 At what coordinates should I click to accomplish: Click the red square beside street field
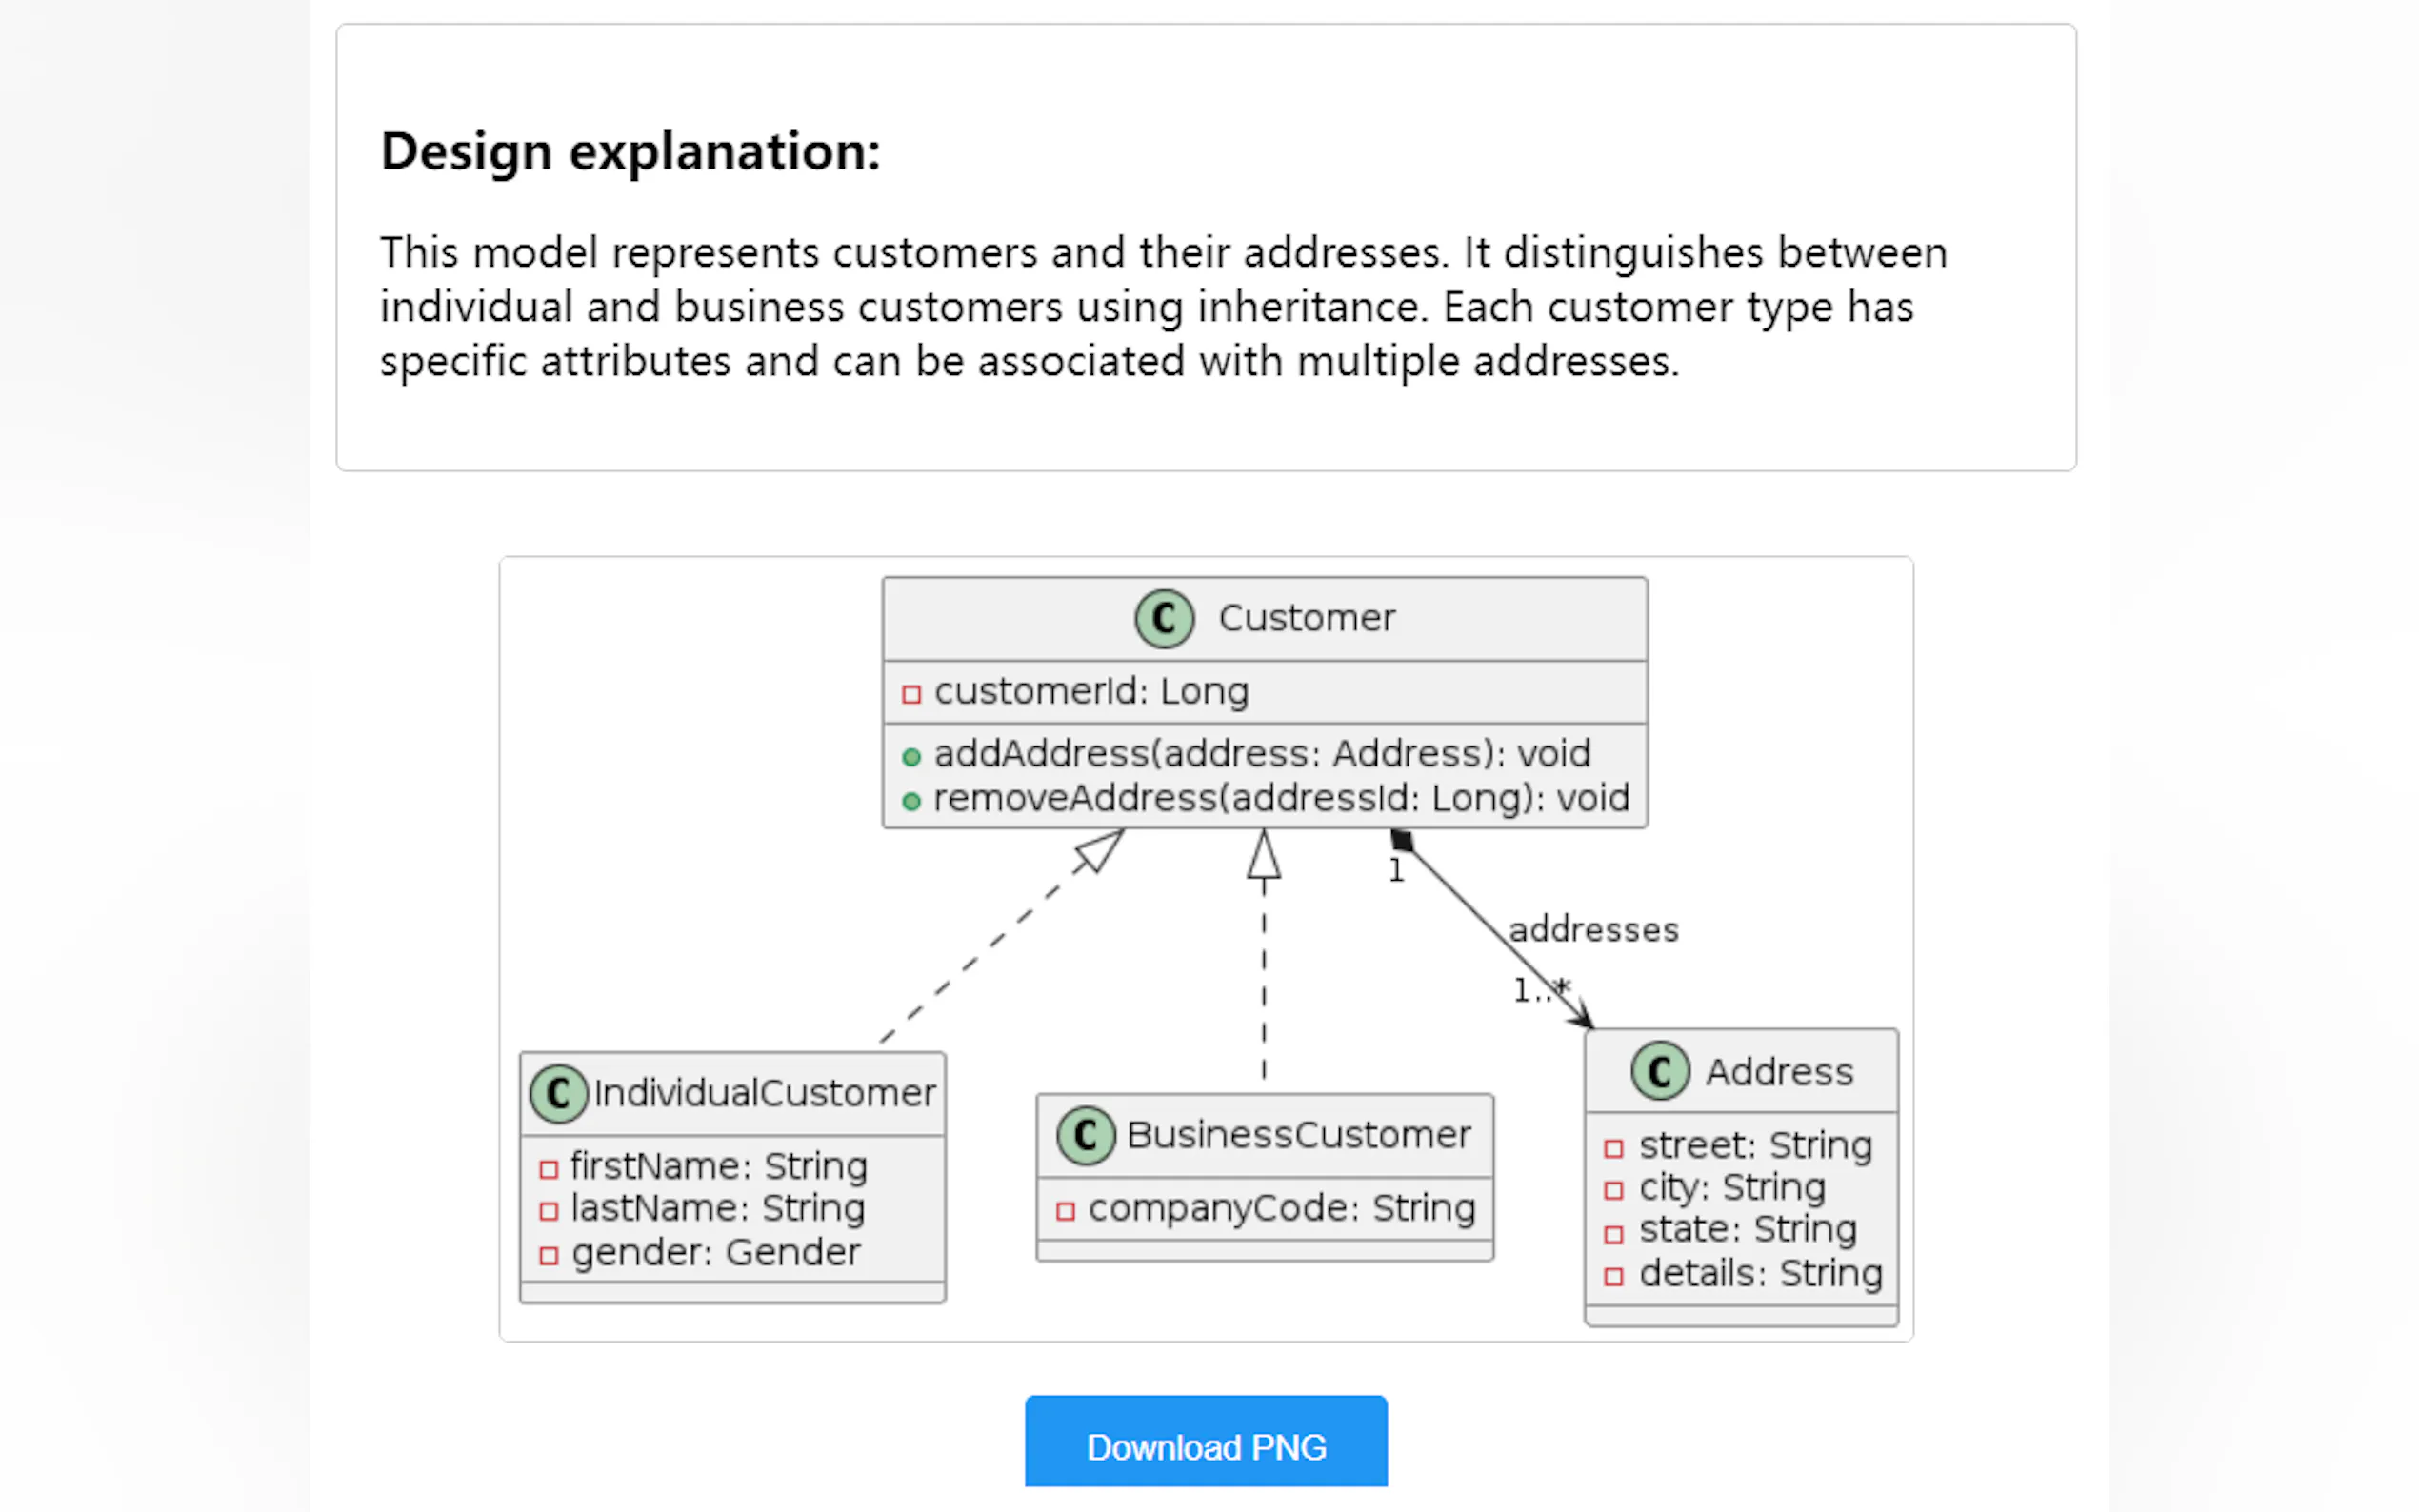(x=1613, y=1148)
